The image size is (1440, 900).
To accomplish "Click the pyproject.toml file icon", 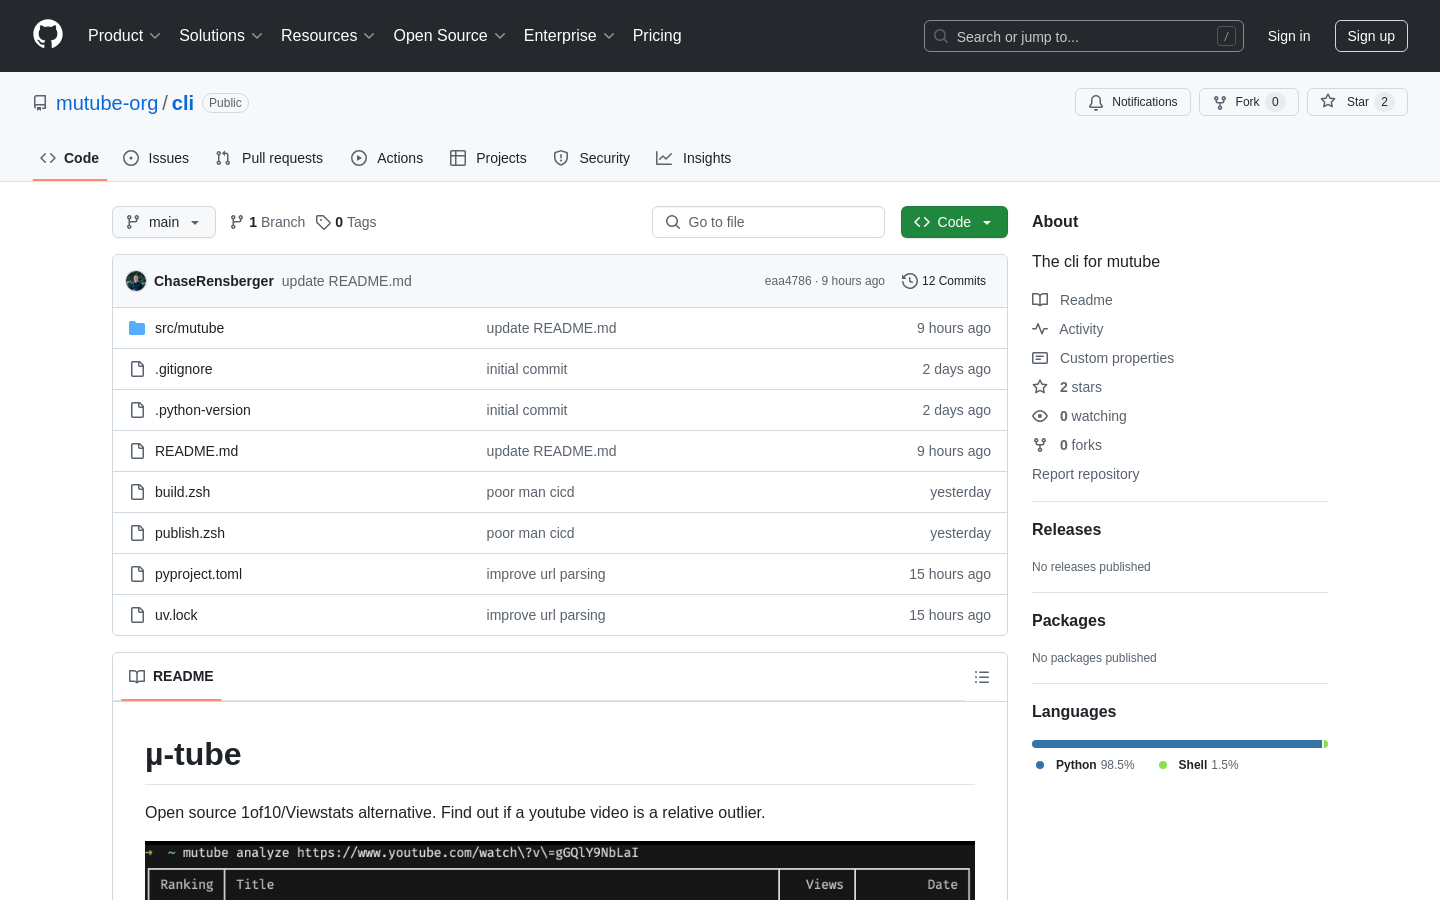I will (x=137, y=574).
